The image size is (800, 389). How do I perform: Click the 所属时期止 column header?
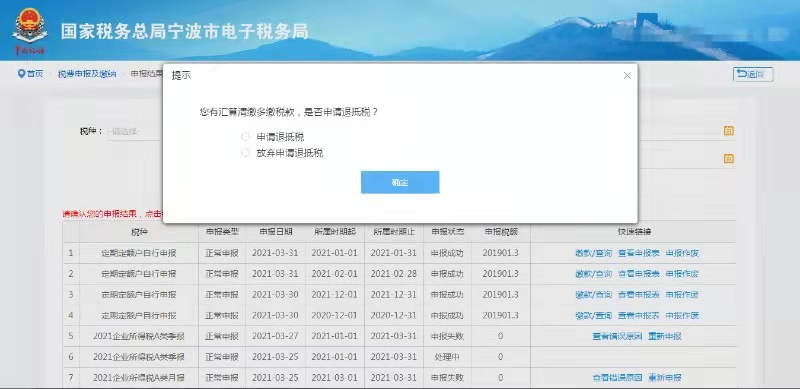click(394, 232)
